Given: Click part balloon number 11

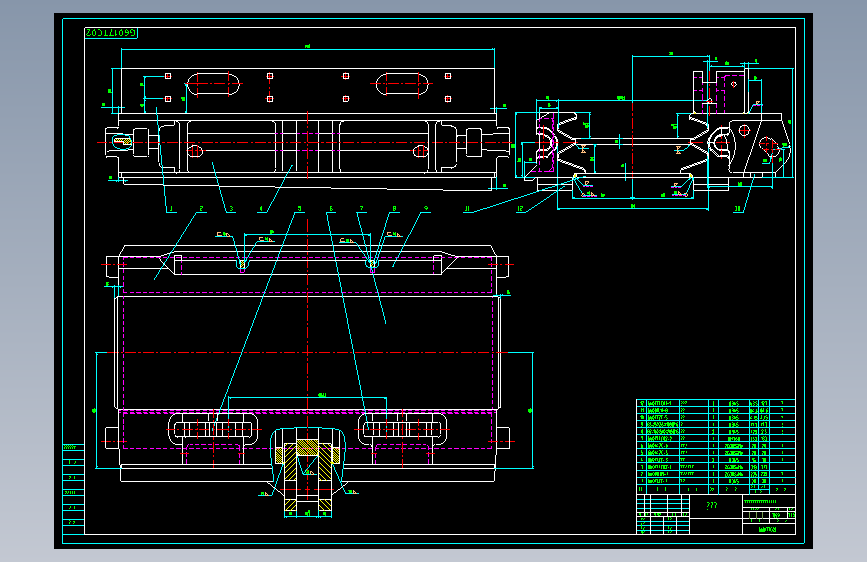Looking at the screenshot, I should [467, 209].
